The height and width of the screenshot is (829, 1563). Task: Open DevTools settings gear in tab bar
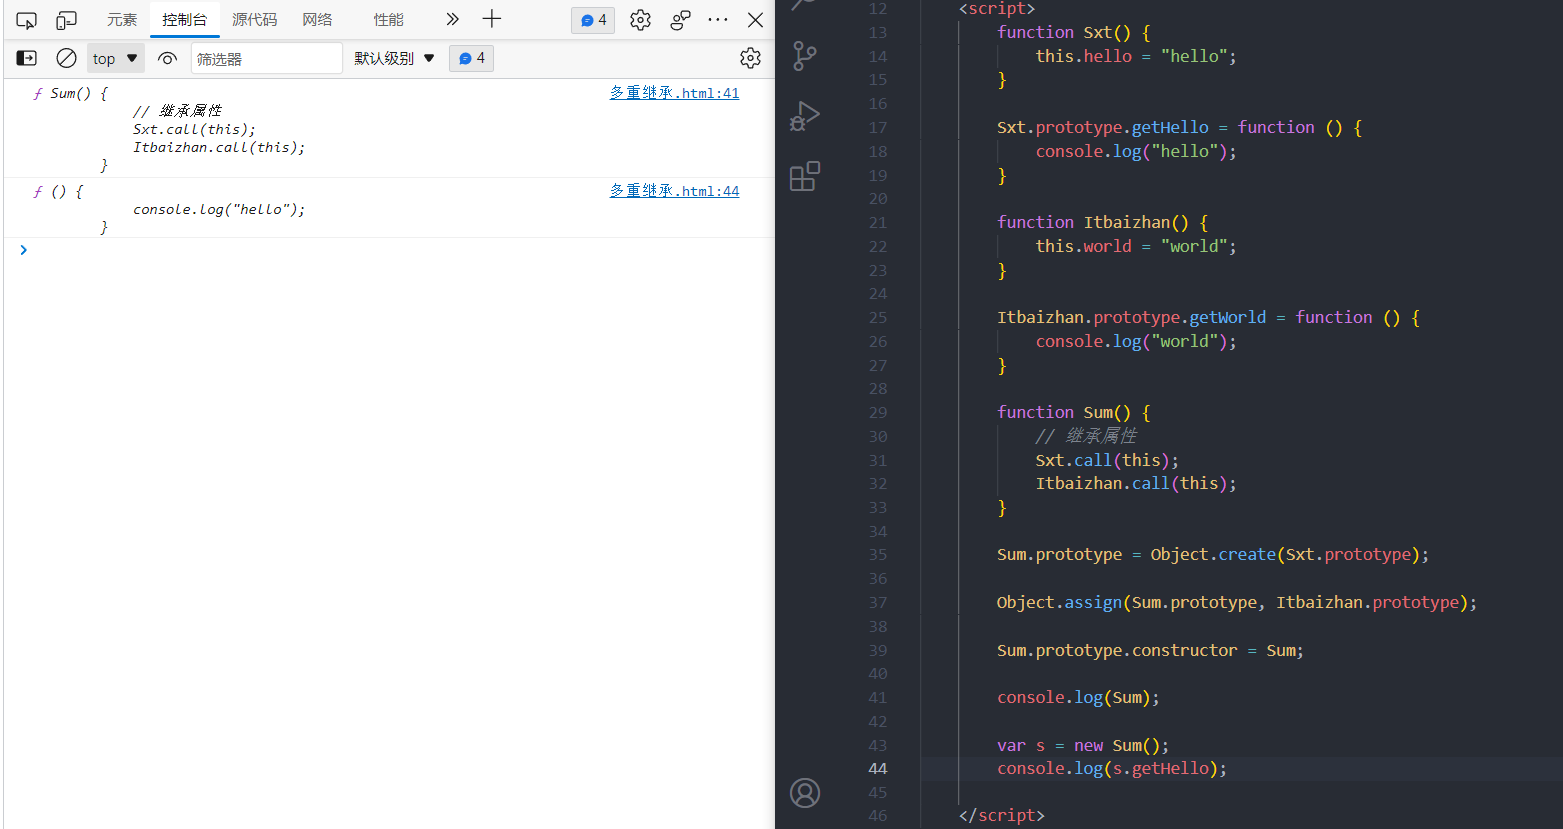pos(641,20)
